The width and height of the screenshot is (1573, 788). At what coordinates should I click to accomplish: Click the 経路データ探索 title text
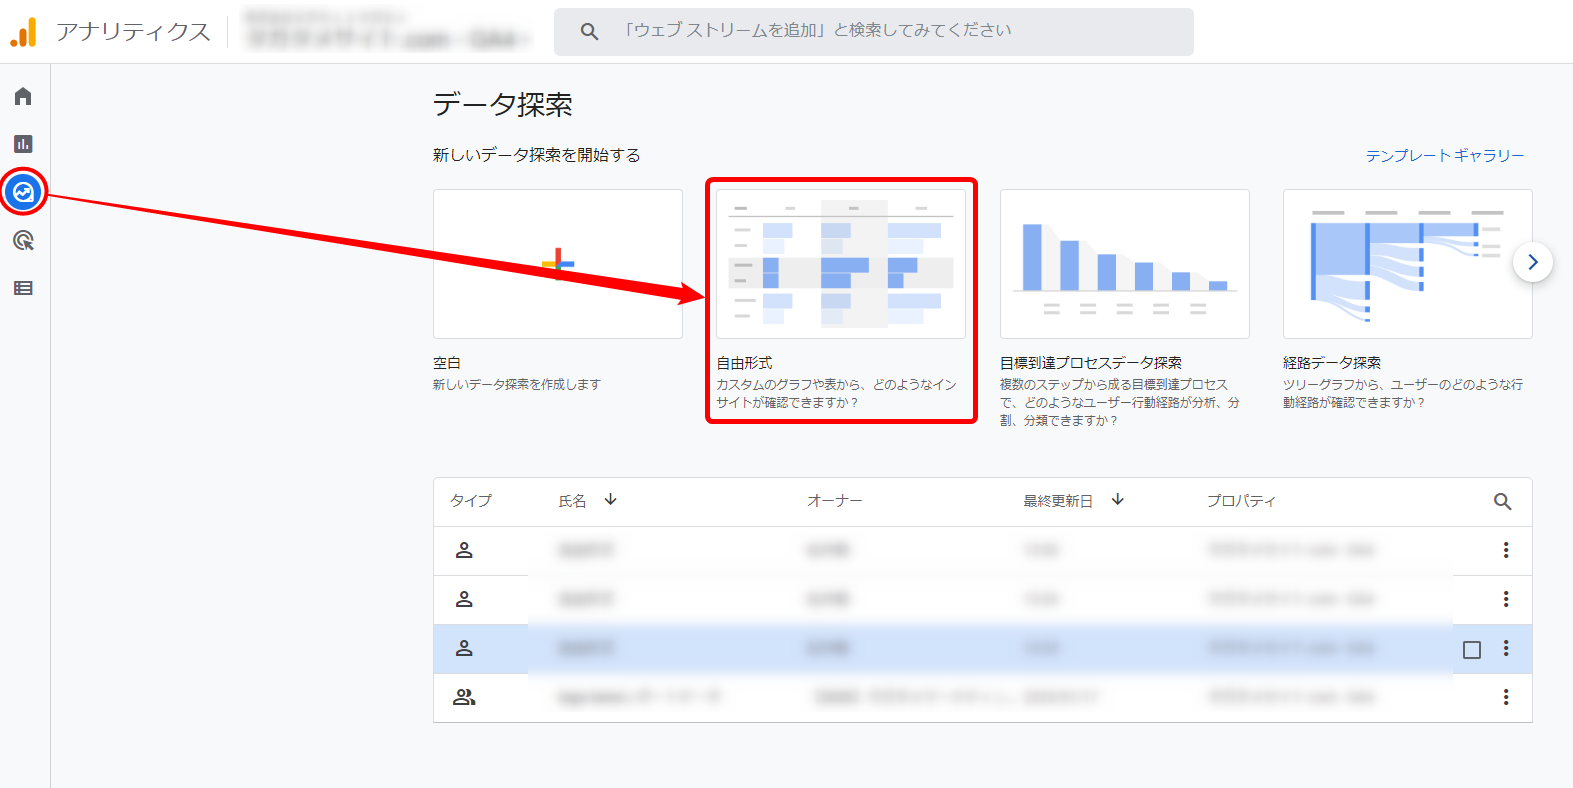point(1332,363)
